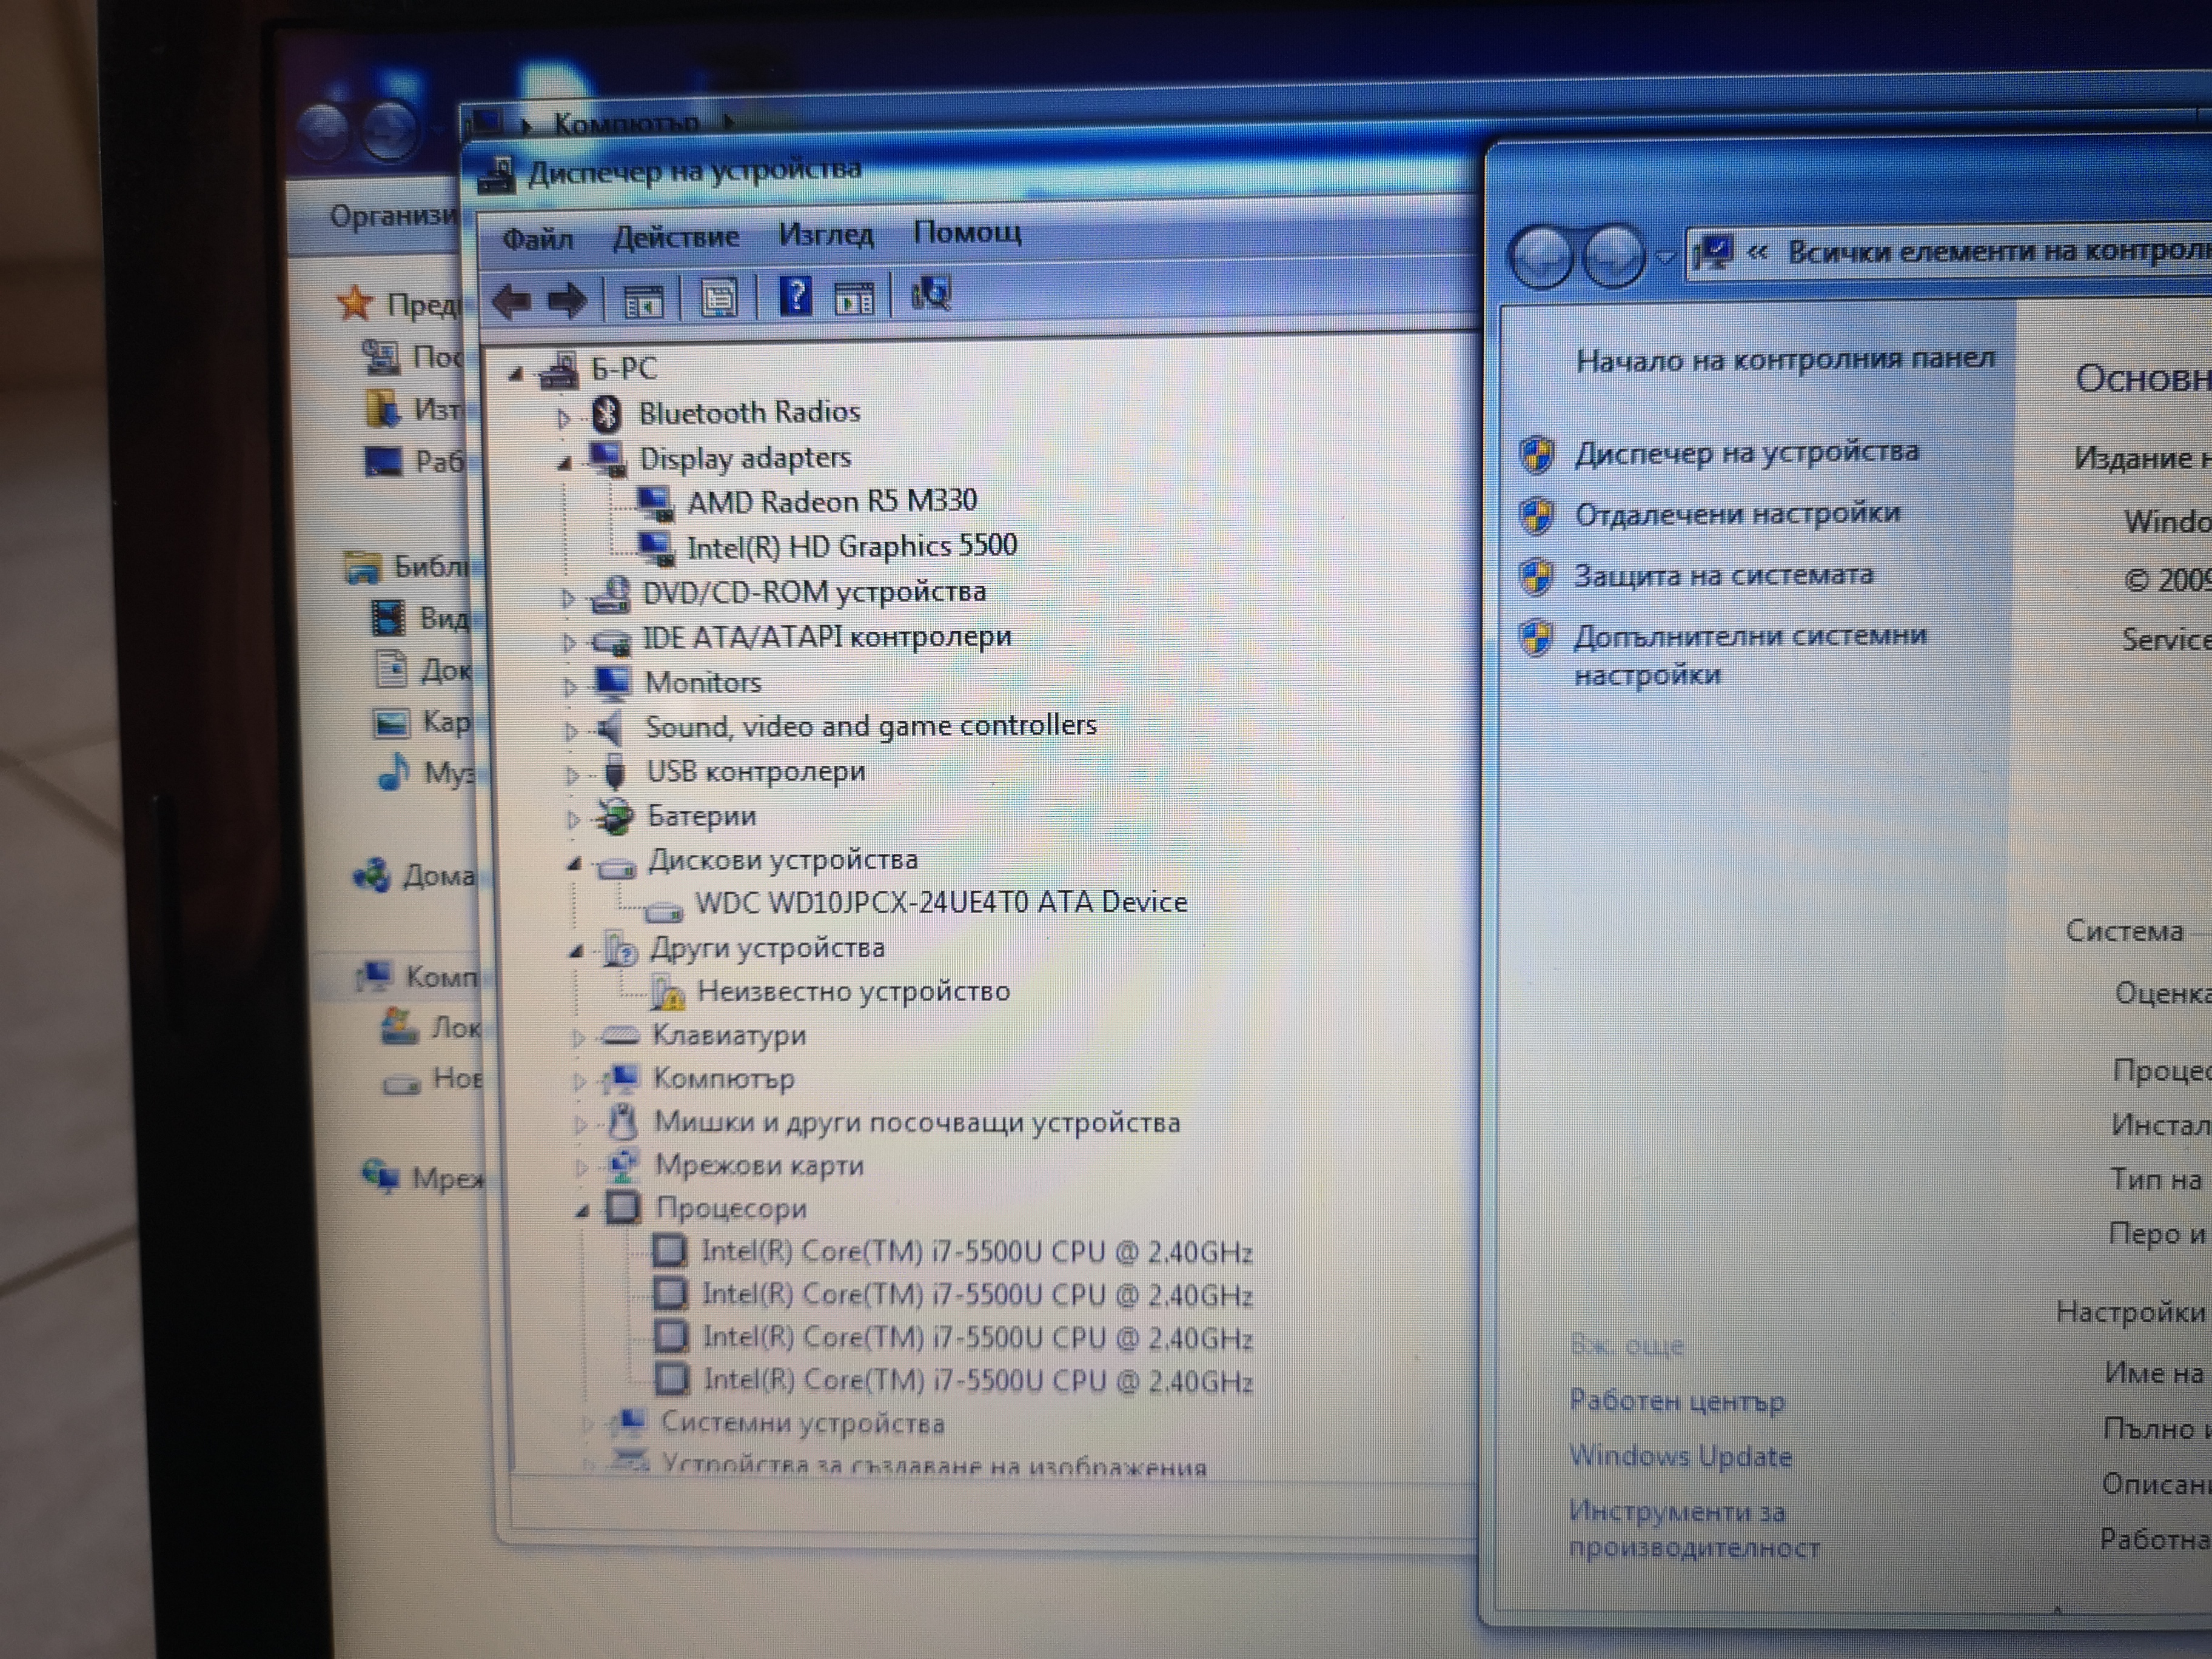The width and height of the screenshot is (2212, 1659).
Task: Click the USB контролери icon
Action: click(x=615, y=772)
